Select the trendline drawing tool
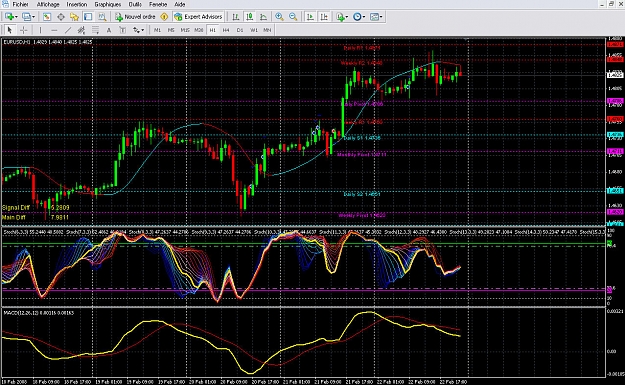625x385 pixels. point(68,30)
